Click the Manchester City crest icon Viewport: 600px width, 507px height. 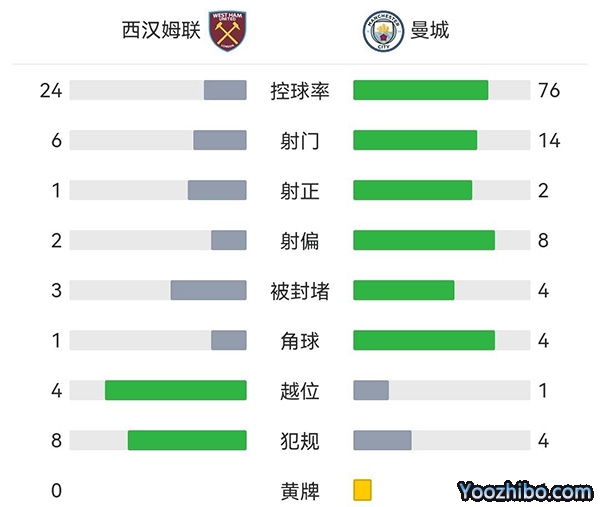click(381, 31)
